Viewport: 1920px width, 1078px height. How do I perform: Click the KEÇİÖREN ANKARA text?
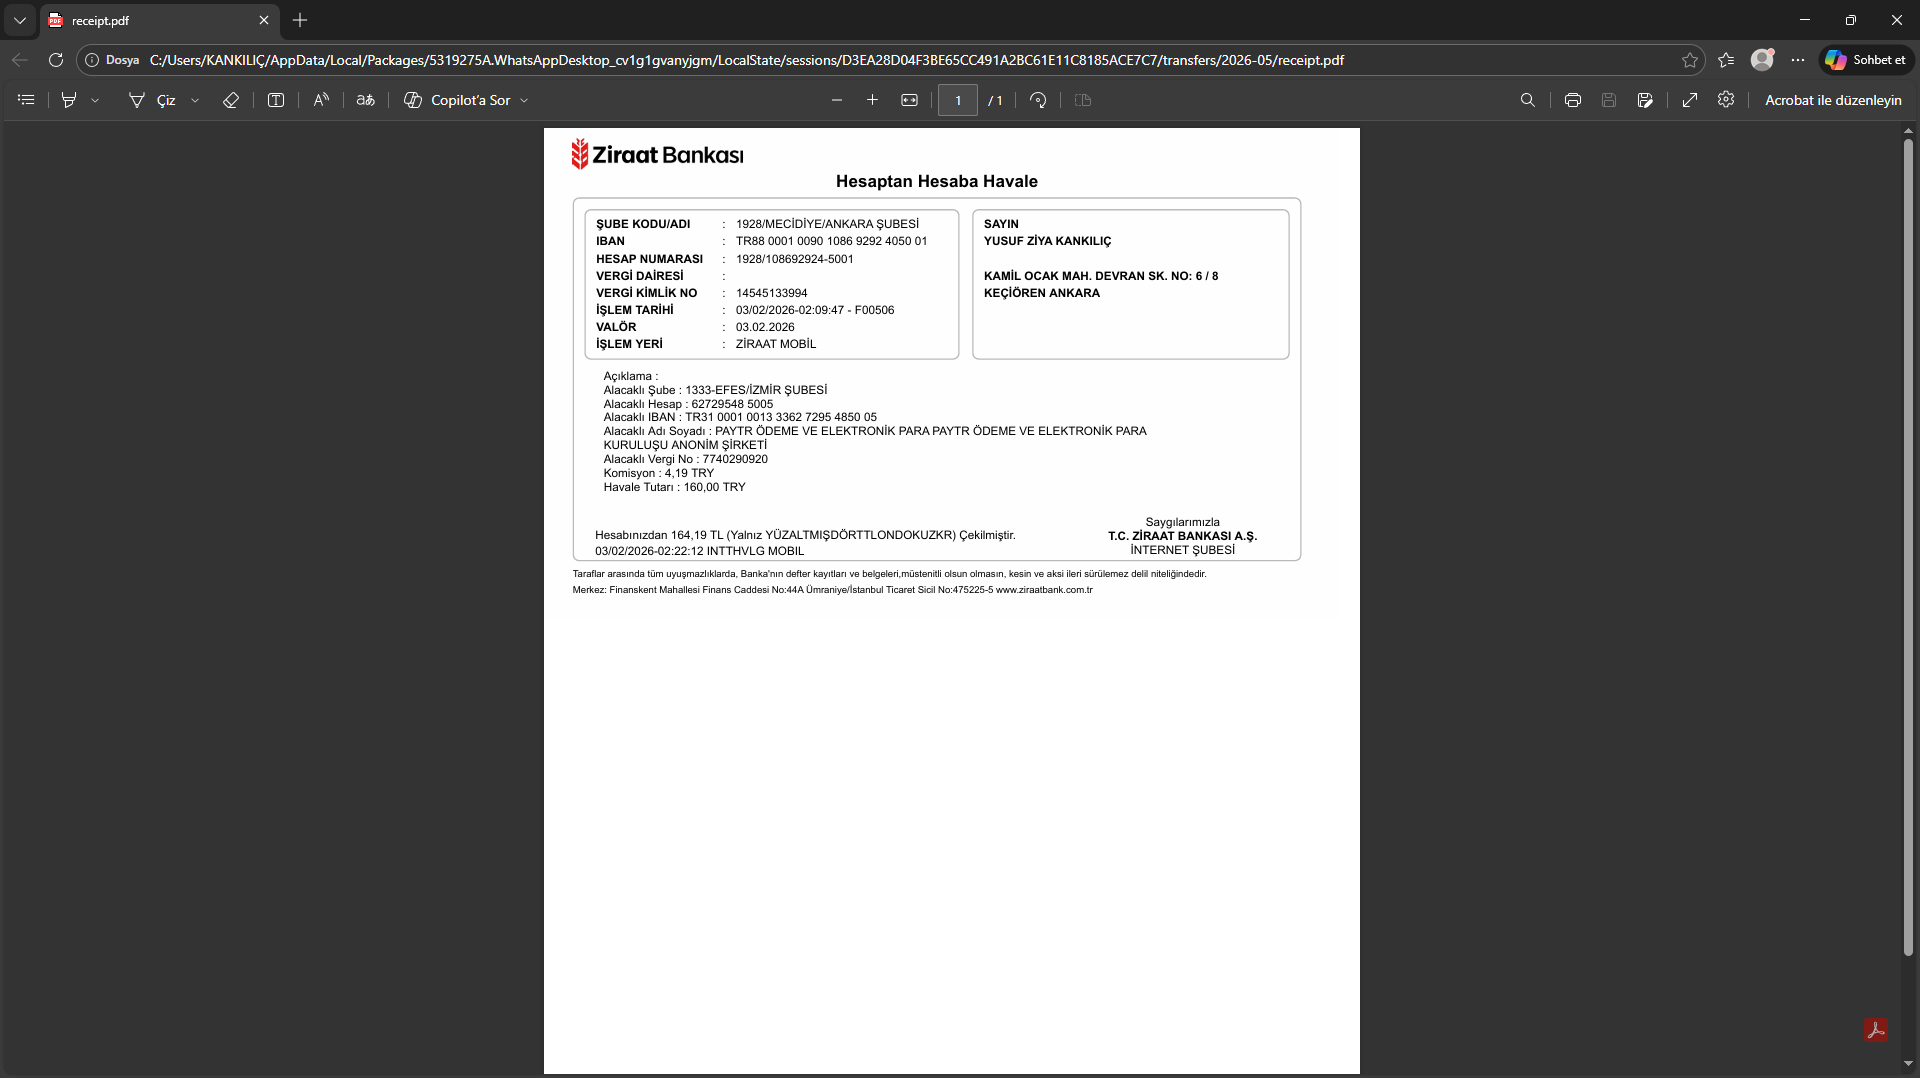(1042, 293)
